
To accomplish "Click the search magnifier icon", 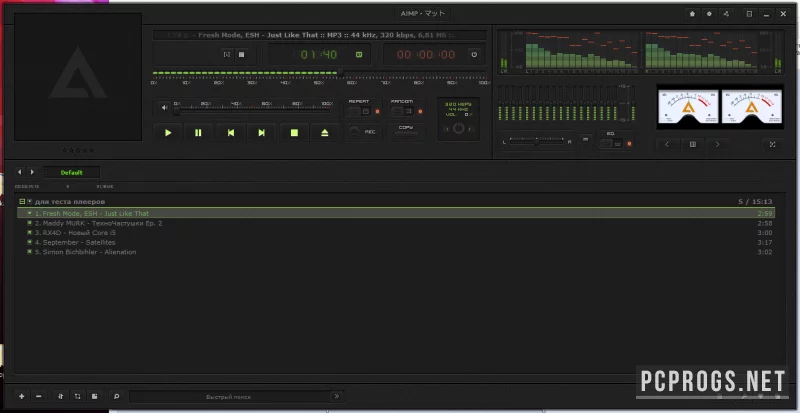I will 116,396.
